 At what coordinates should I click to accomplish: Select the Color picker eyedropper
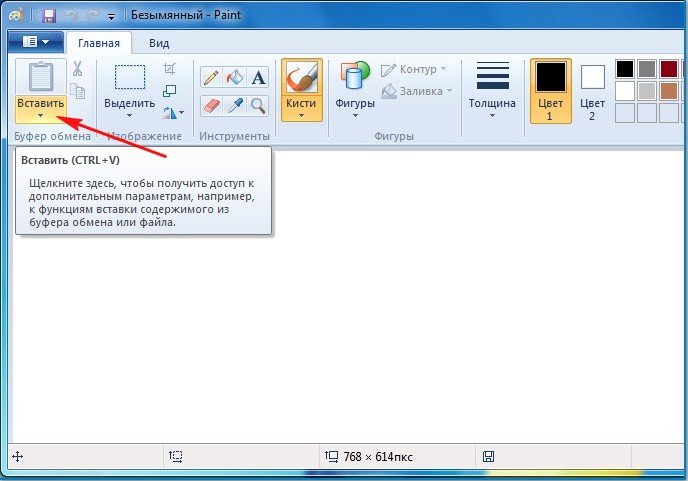pos(235,106)
